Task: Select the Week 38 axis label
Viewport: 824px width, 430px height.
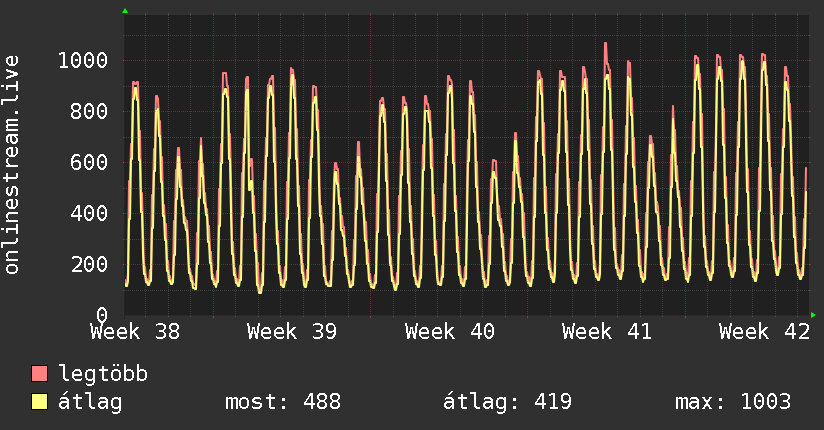Action: click(135, 332)
